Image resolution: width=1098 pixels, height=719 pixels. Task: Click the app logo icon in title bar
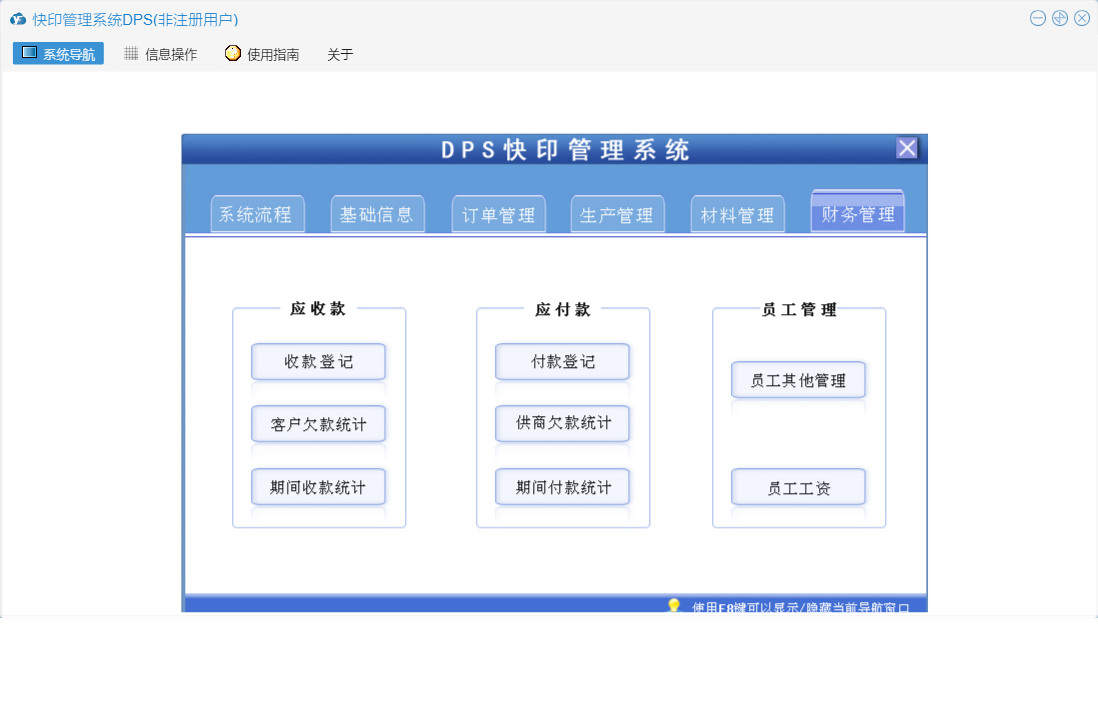(x=18, y=20)
